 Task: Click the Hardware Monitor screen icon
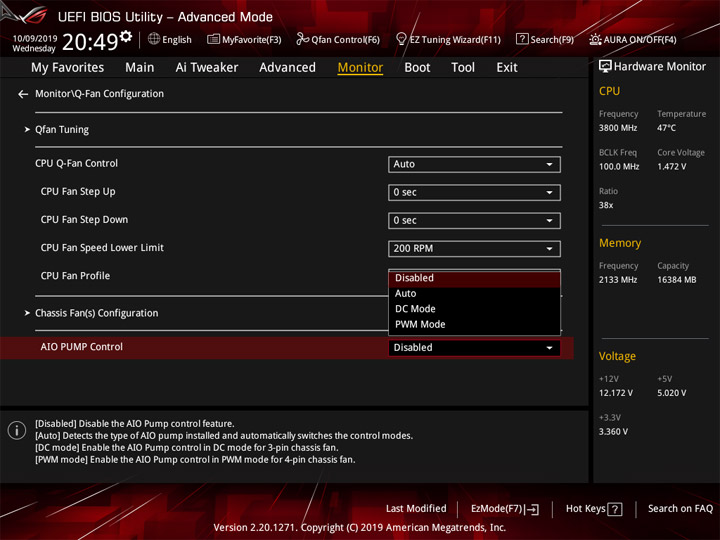point(605,67)
